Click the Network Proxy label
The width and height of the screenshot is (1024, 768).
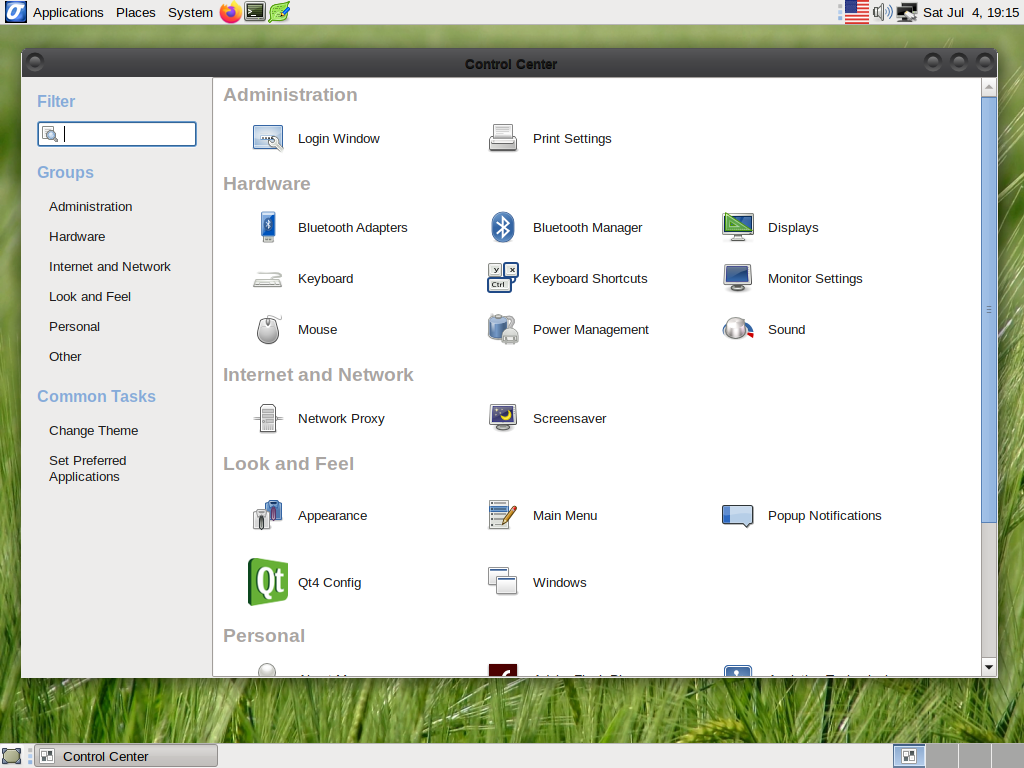point(342,418)
